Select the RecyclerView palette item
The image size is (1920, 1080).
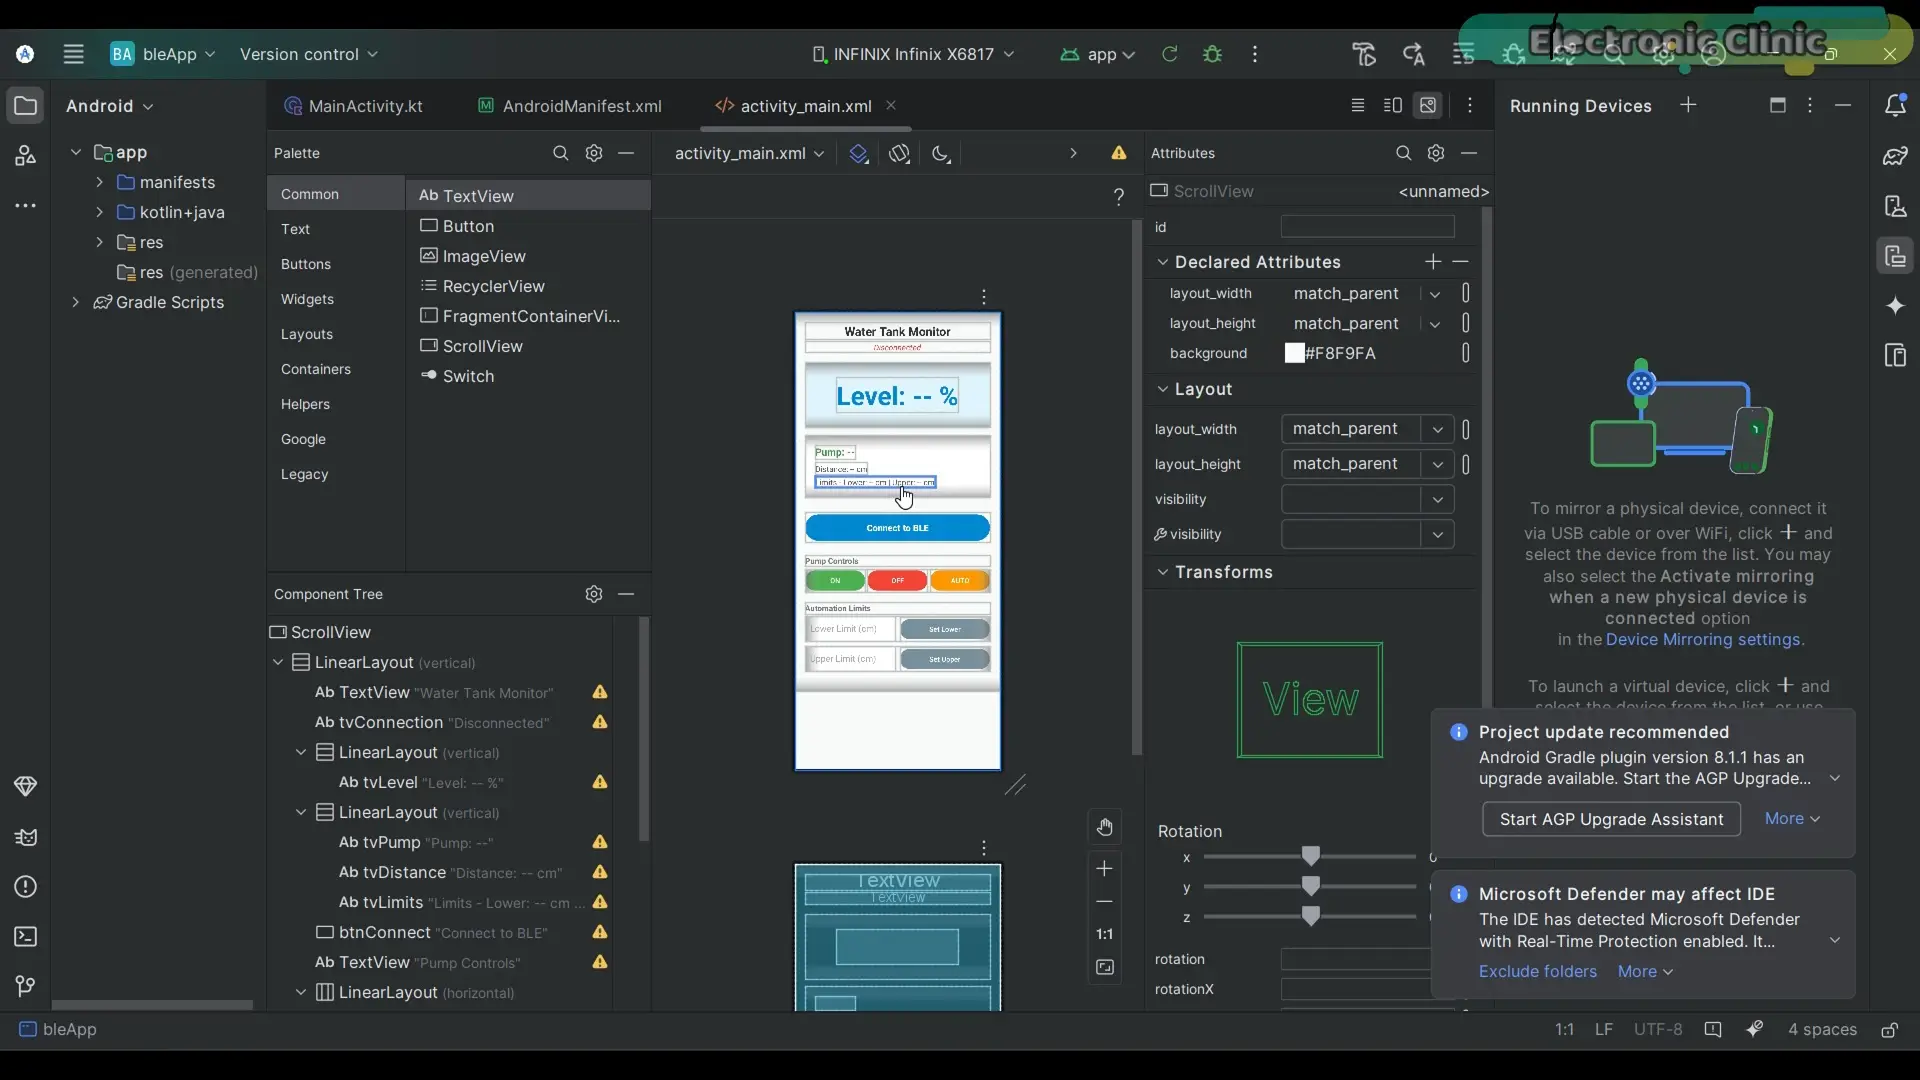point(494,286)
